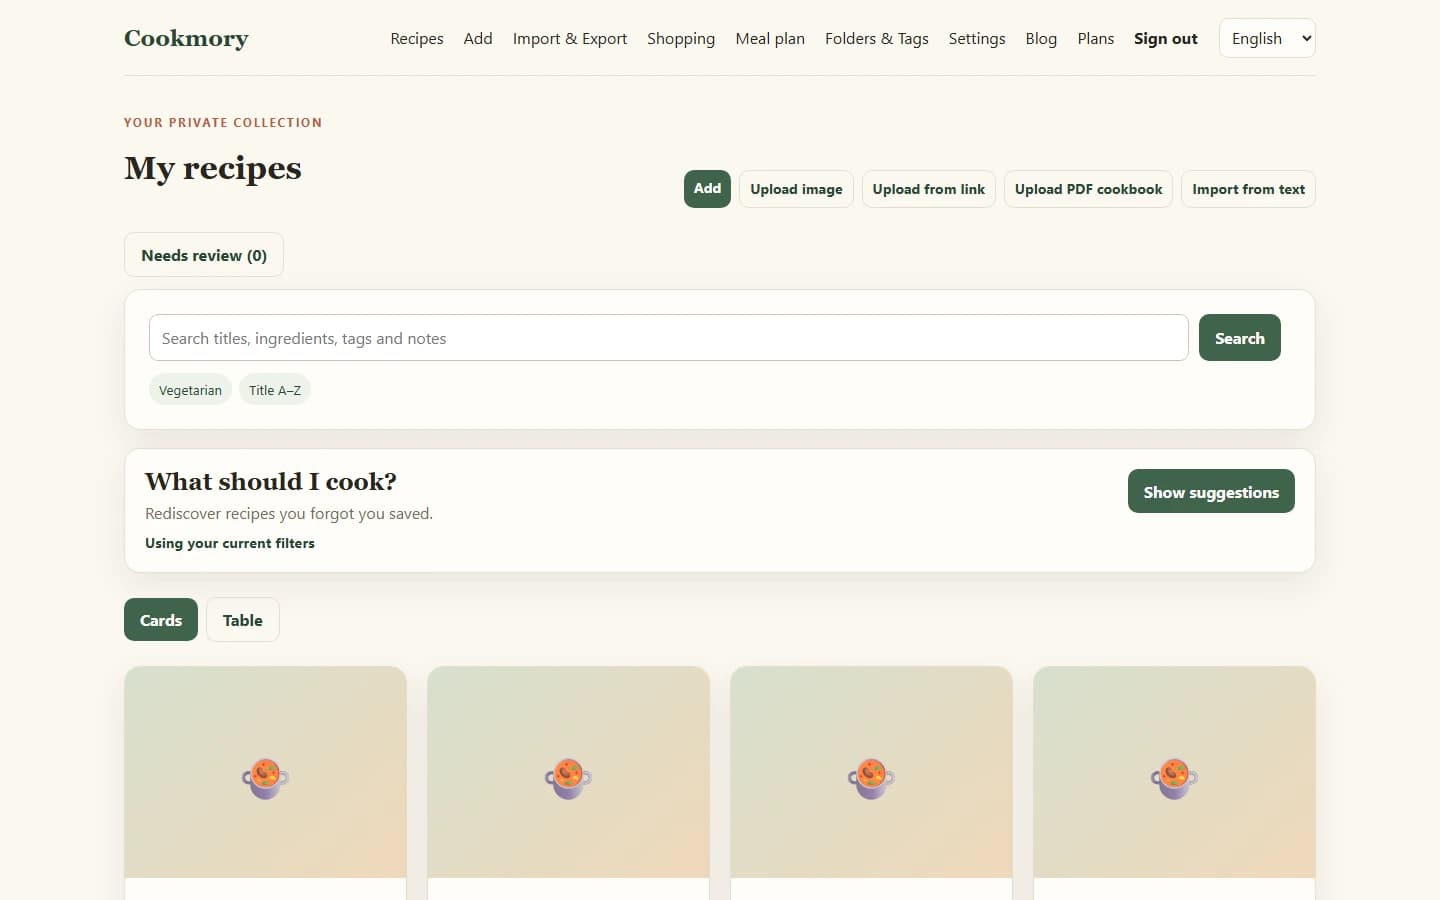Open the second recipe card thumbnail

click(x=568, y=772)
